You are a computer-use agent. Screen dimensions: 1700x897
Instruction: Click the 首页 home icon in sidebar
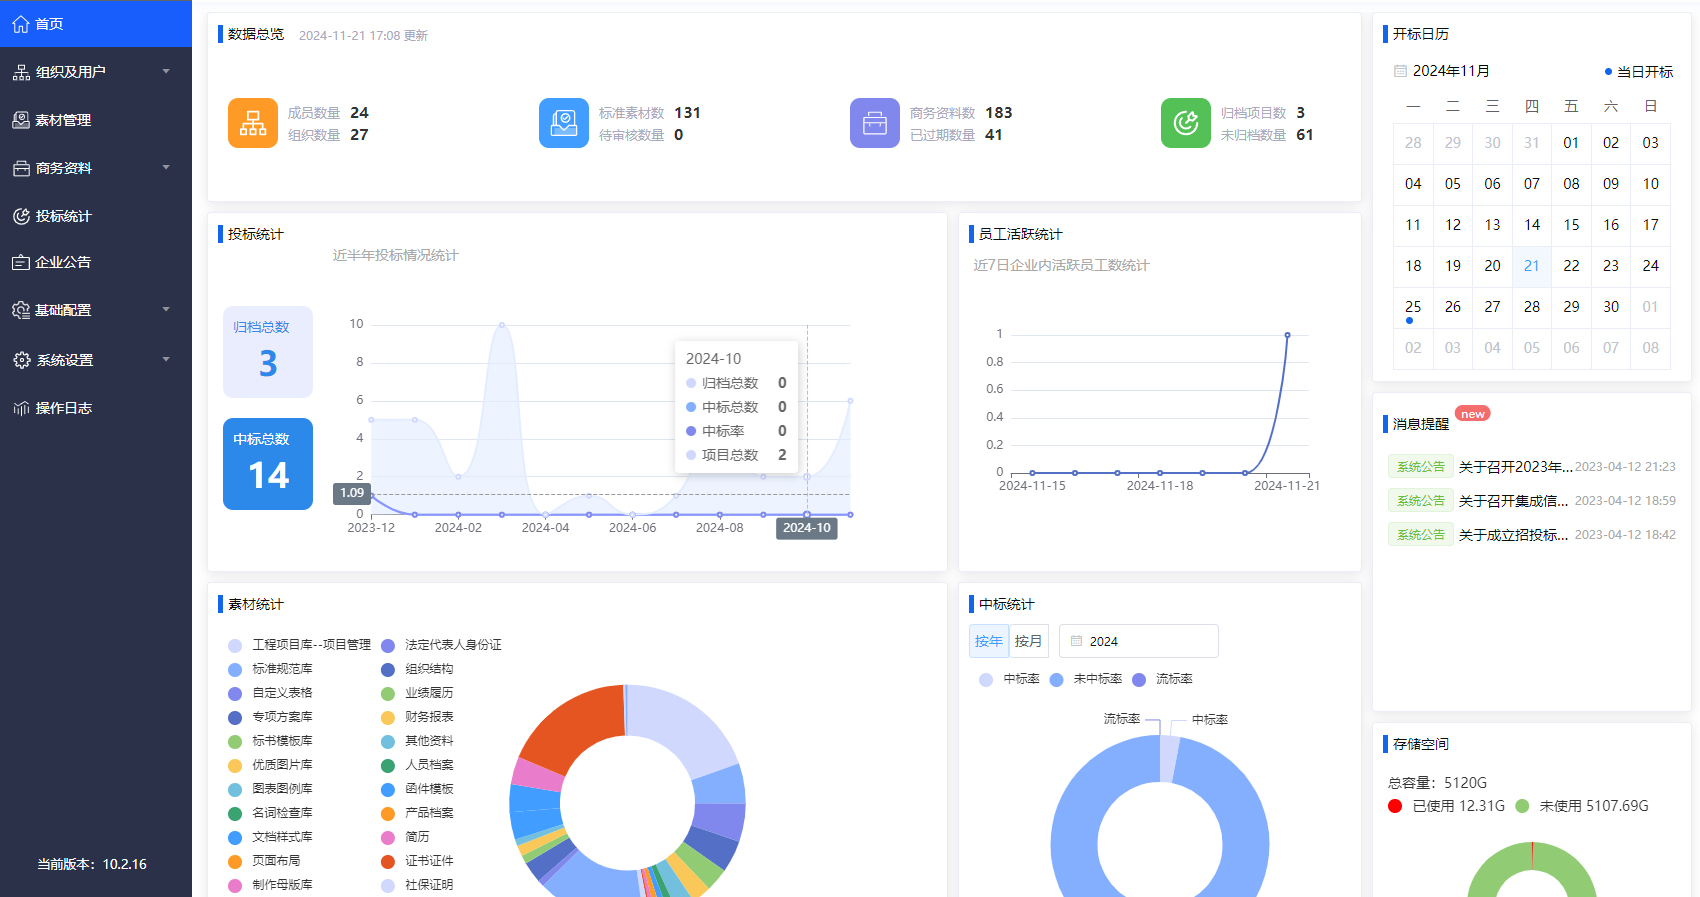20,24
